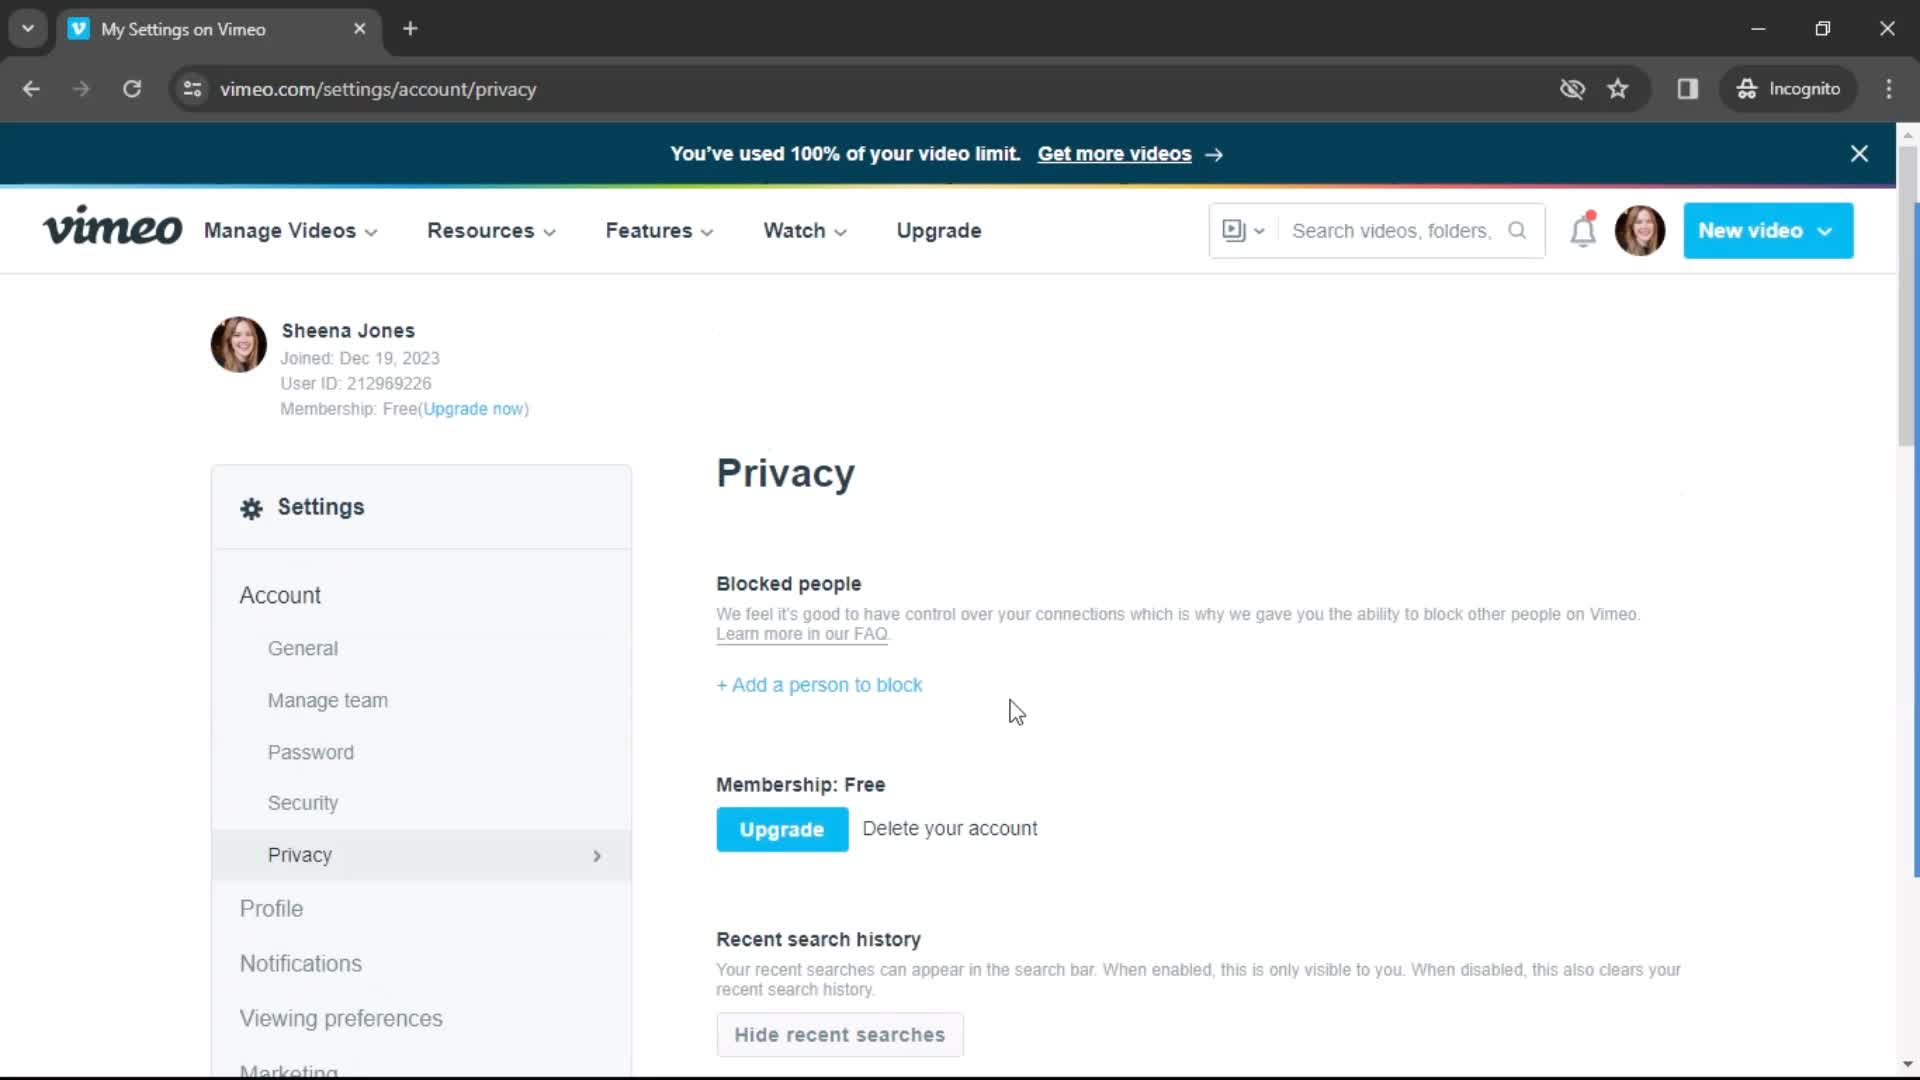Click the Vimeo logo
This screenshot has height=1080, width=1920.
coord(112,227)
